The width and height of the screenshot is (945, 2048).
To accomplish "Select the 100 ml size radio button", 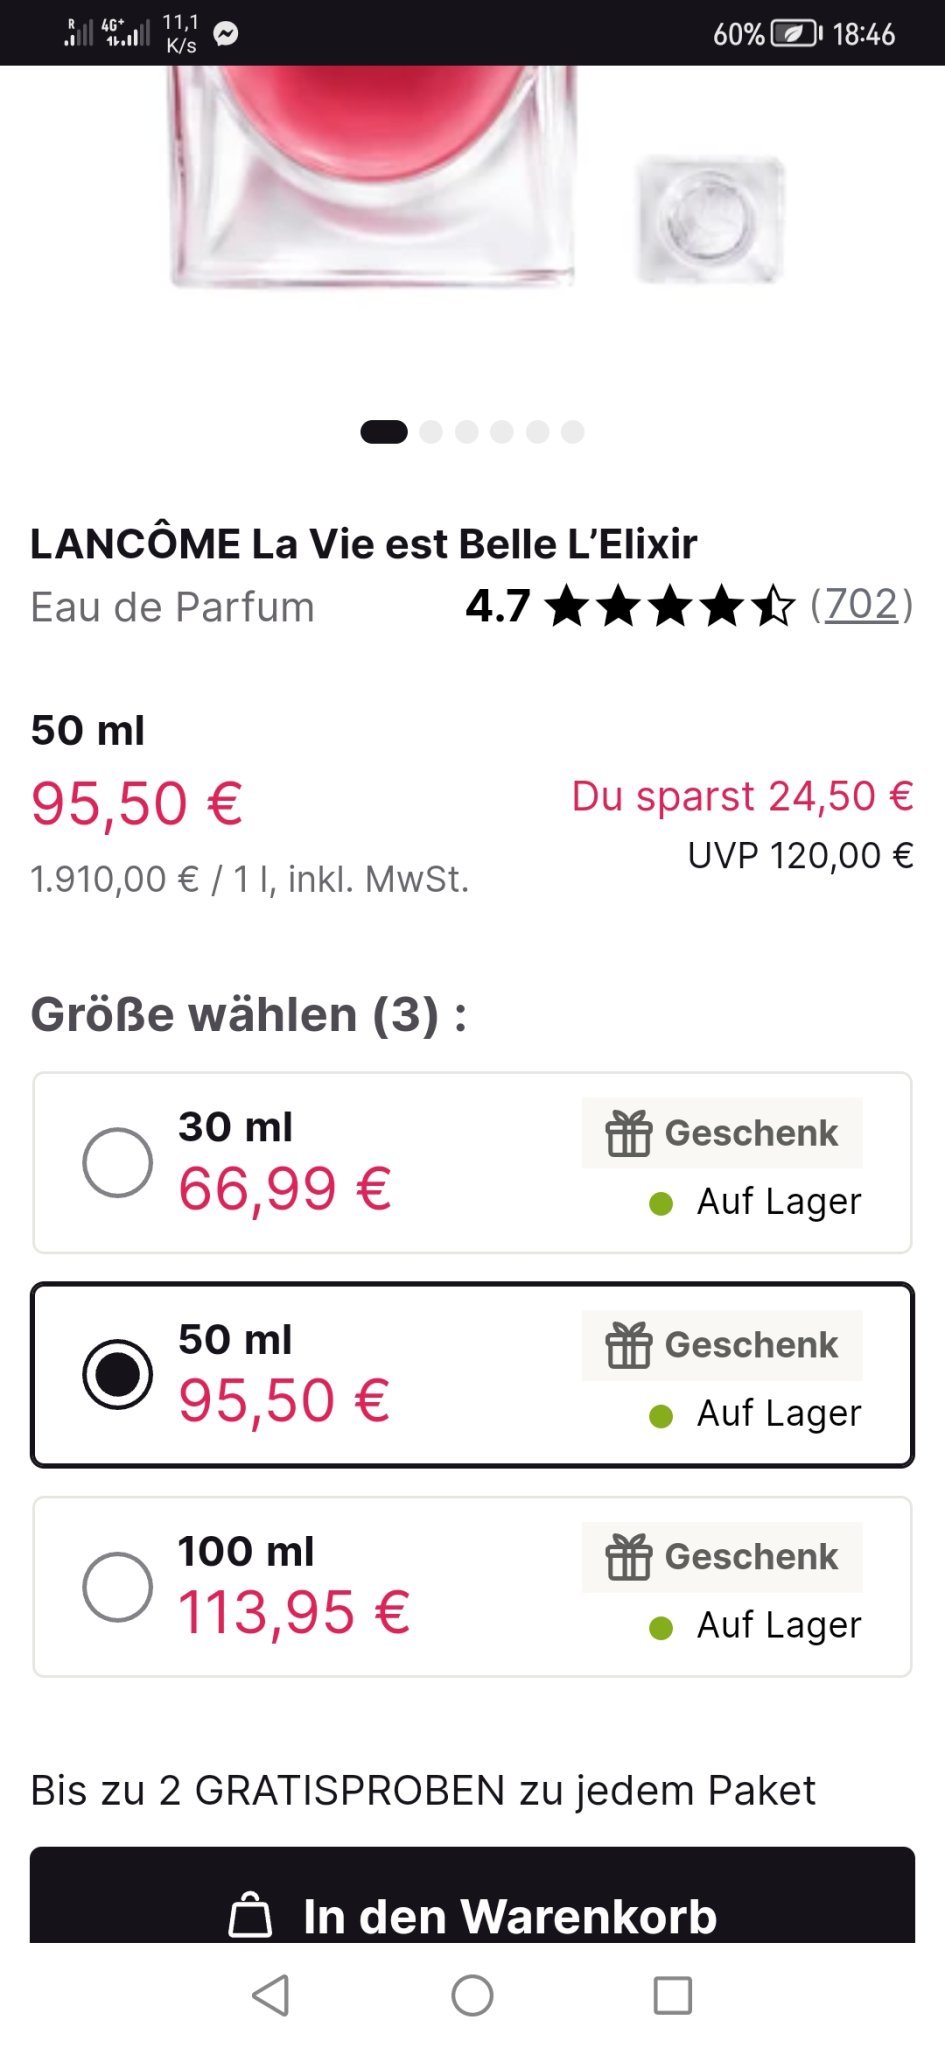I will coord(118,1586).
